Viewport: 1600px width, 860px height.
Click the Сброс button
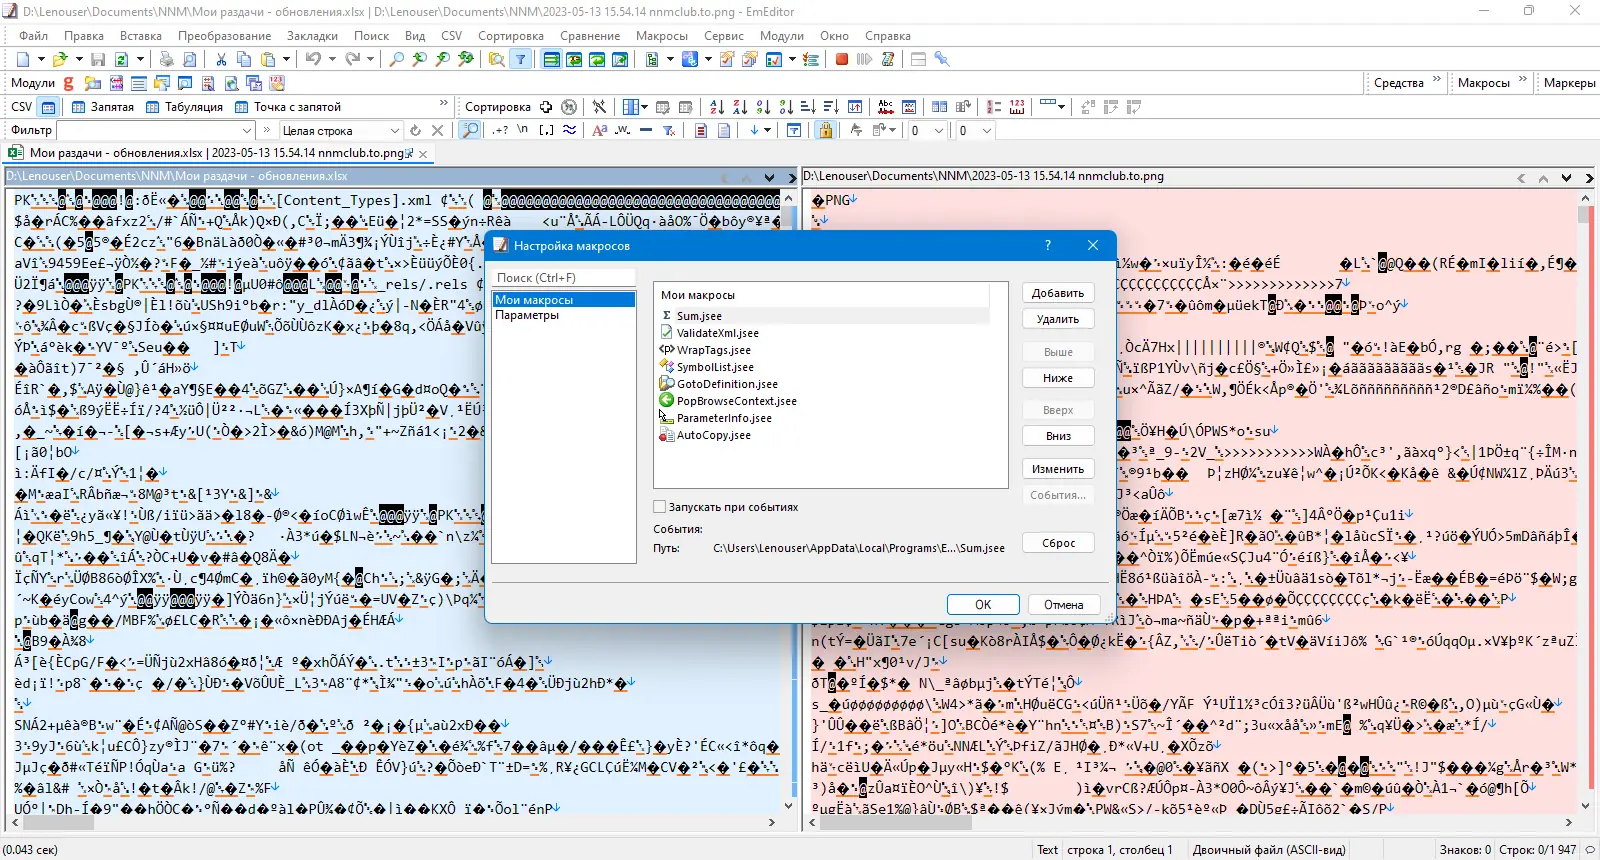pos(1058,543)
